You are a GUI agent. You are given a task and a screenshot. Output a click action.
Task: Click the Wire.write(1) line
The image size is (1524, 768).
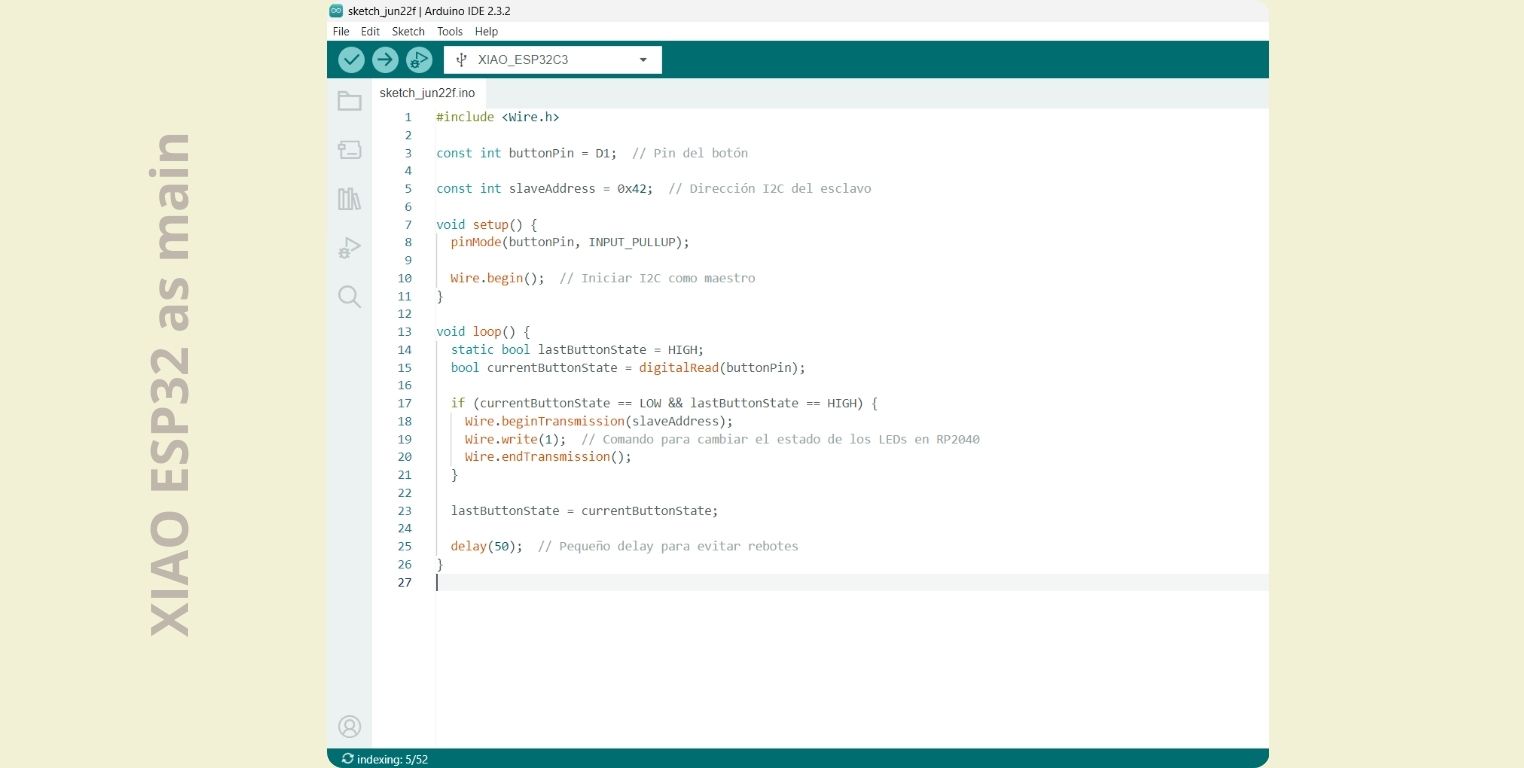click(722, 439)
